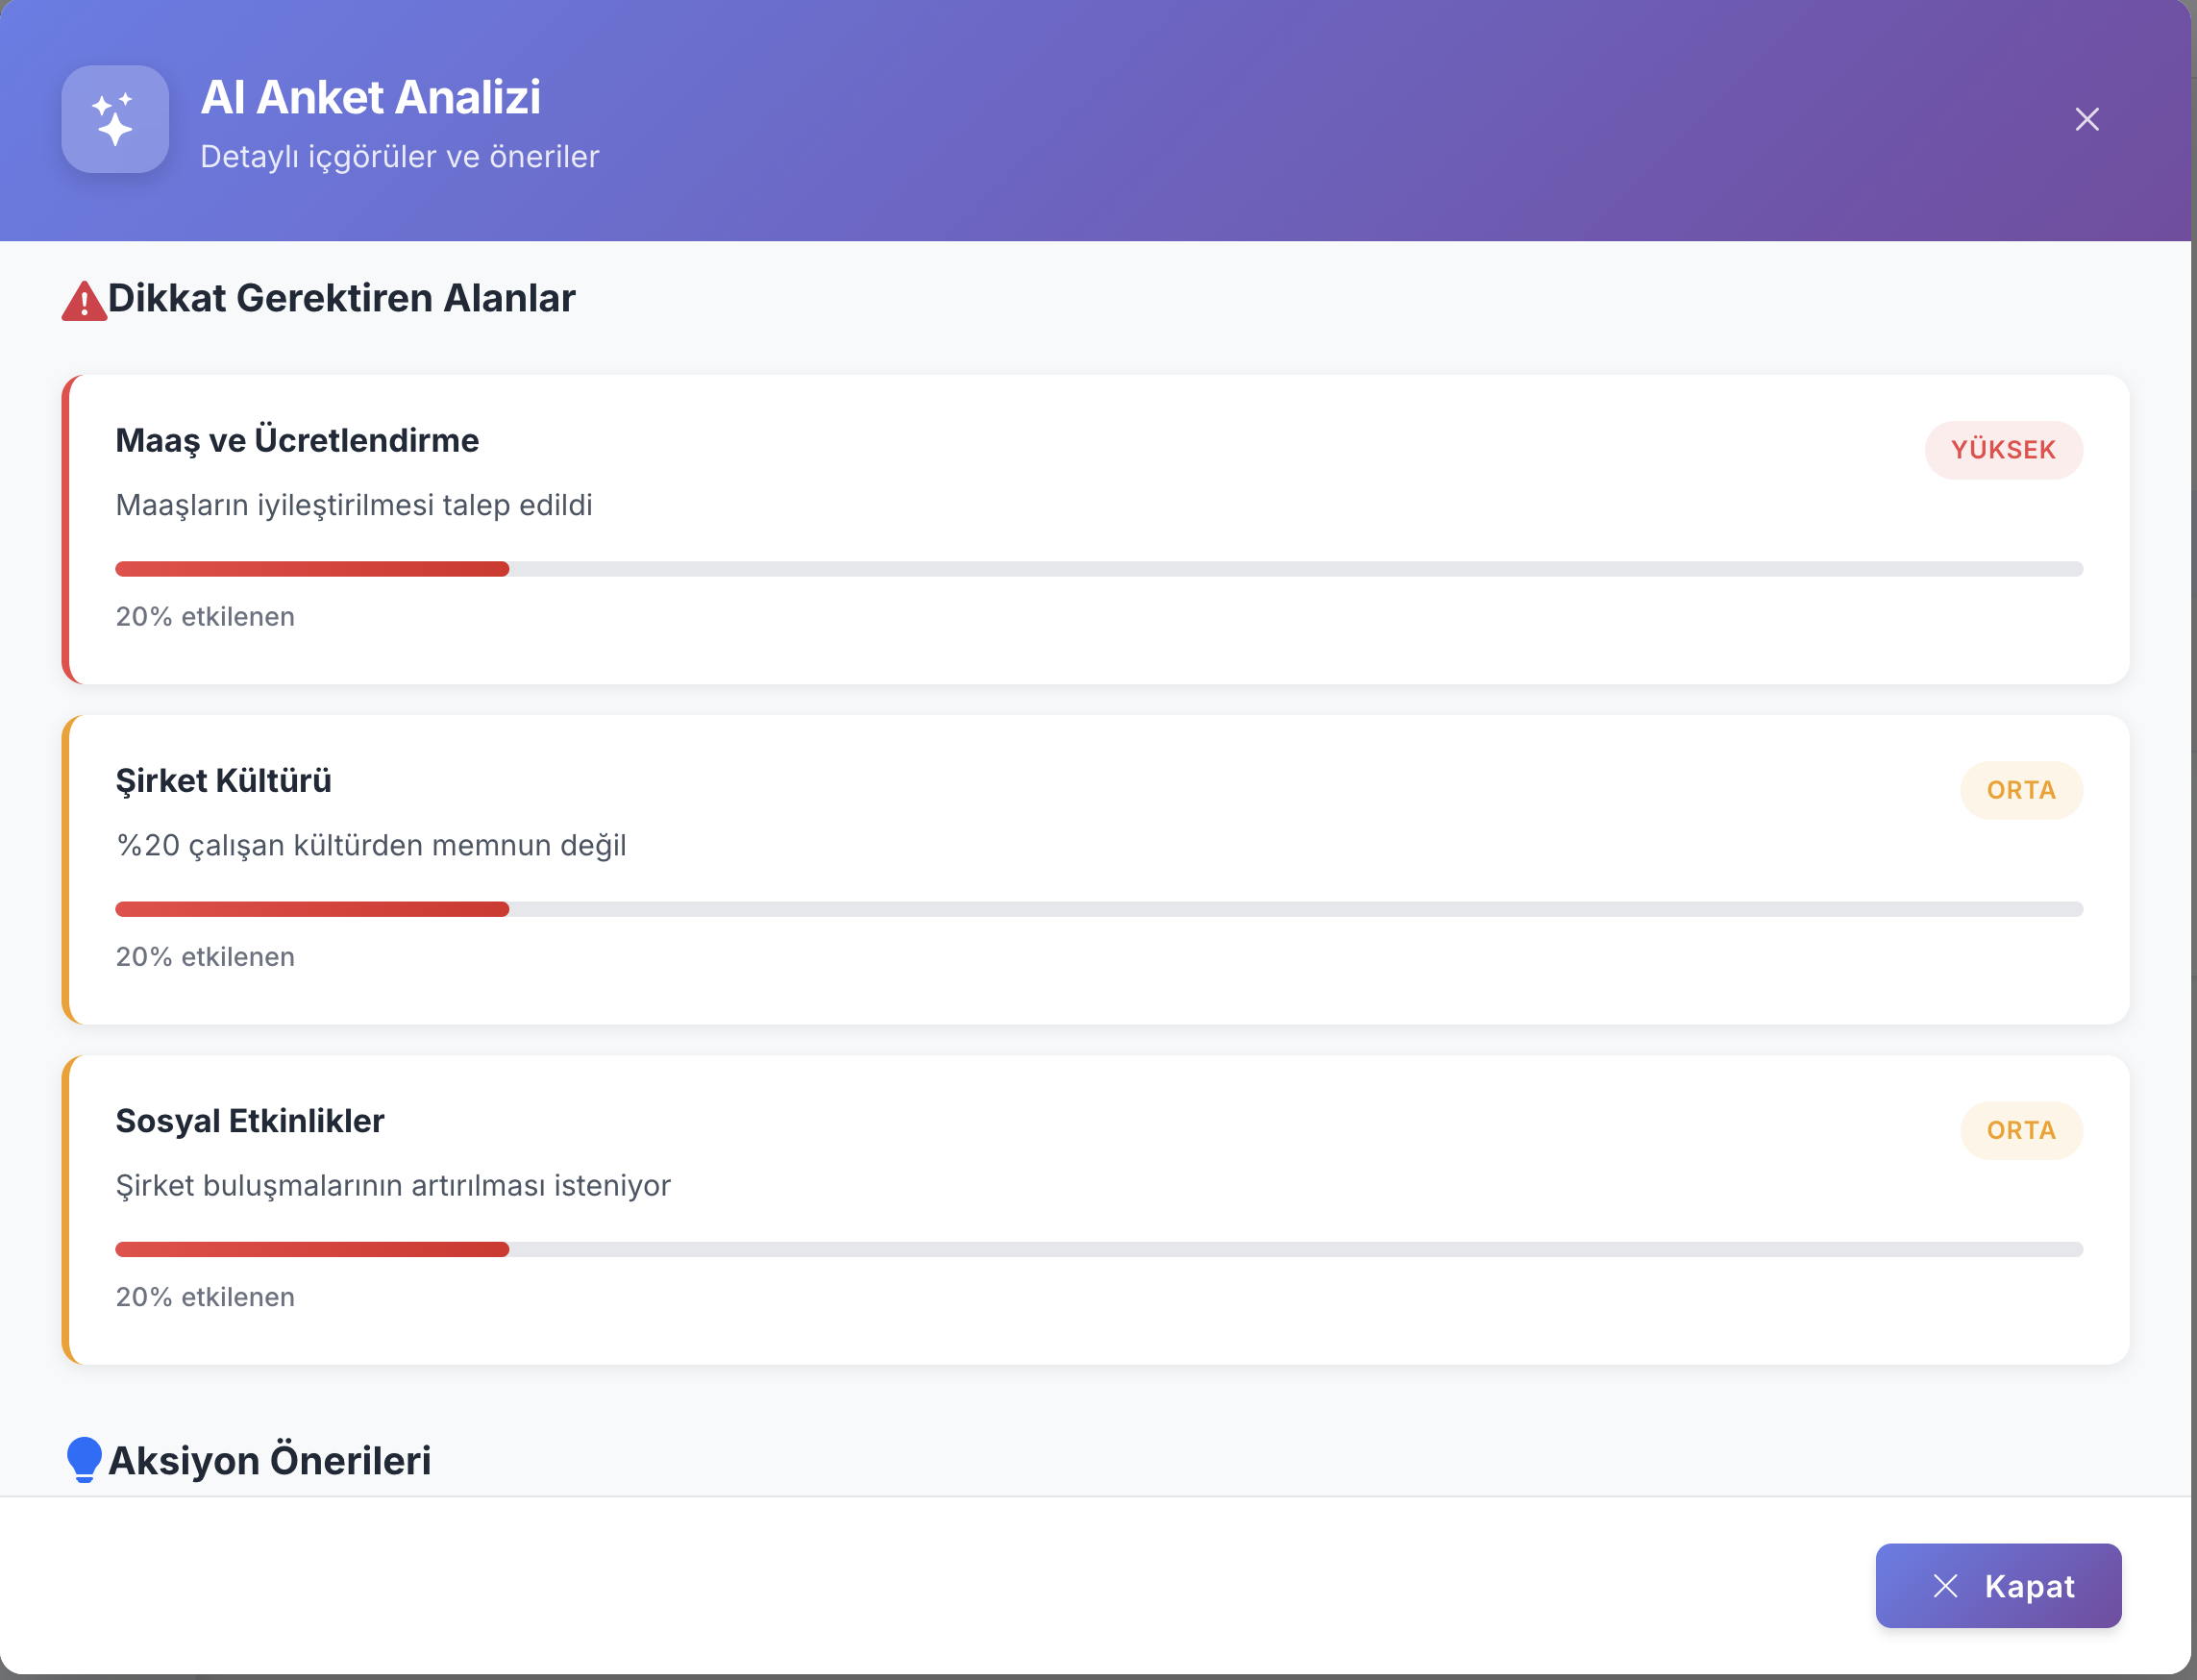Close the dialog with the header X icon

[x=2086, y=120]
